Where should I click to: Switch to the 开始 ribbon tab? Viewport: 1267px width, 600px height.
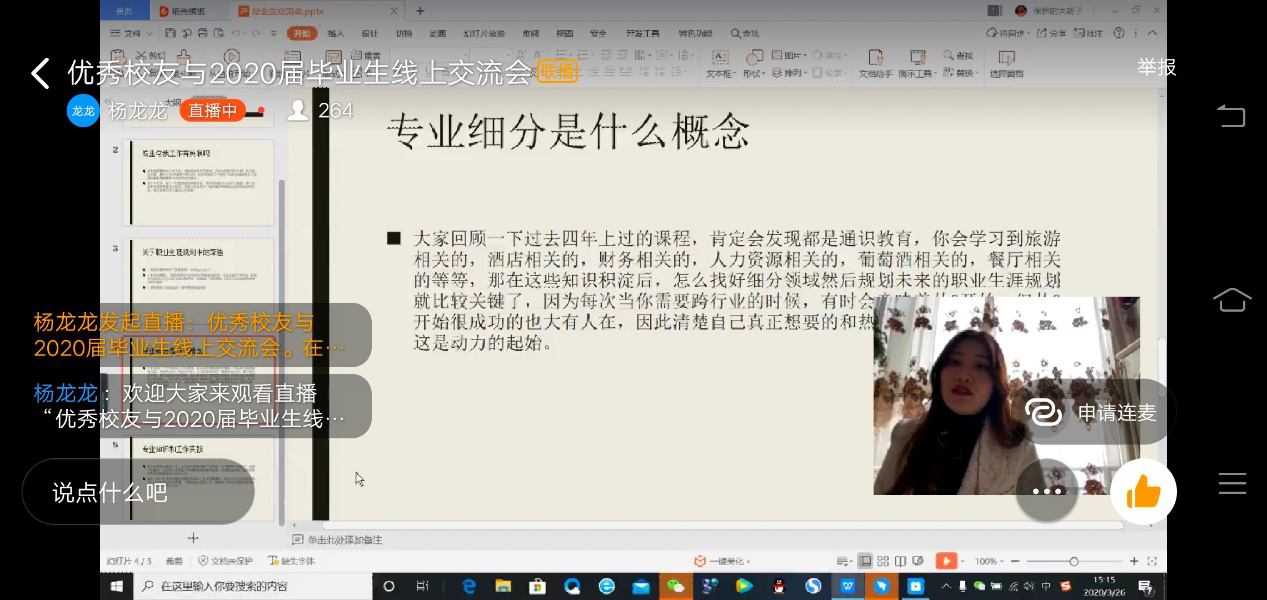point(301,33)
